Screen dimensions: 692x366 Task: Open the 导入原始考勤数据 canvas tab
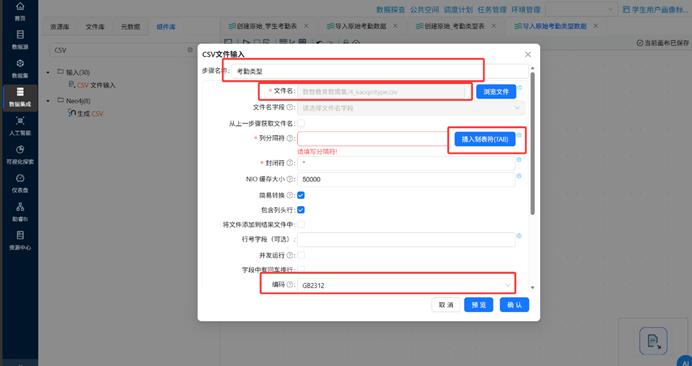point(357,26)
